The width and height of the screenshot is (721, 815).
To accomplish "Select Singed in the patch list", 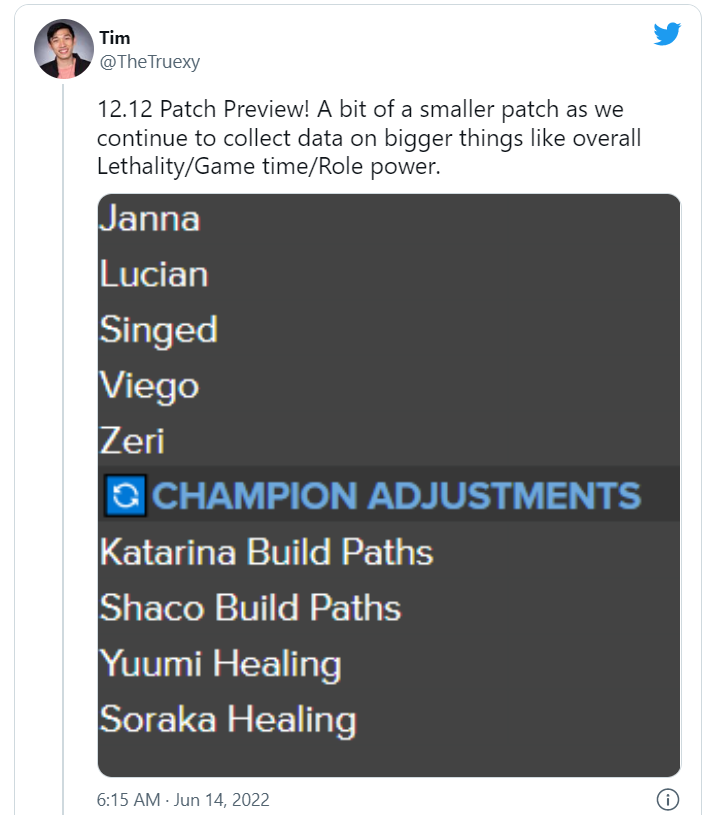I will tap(159, 331).
